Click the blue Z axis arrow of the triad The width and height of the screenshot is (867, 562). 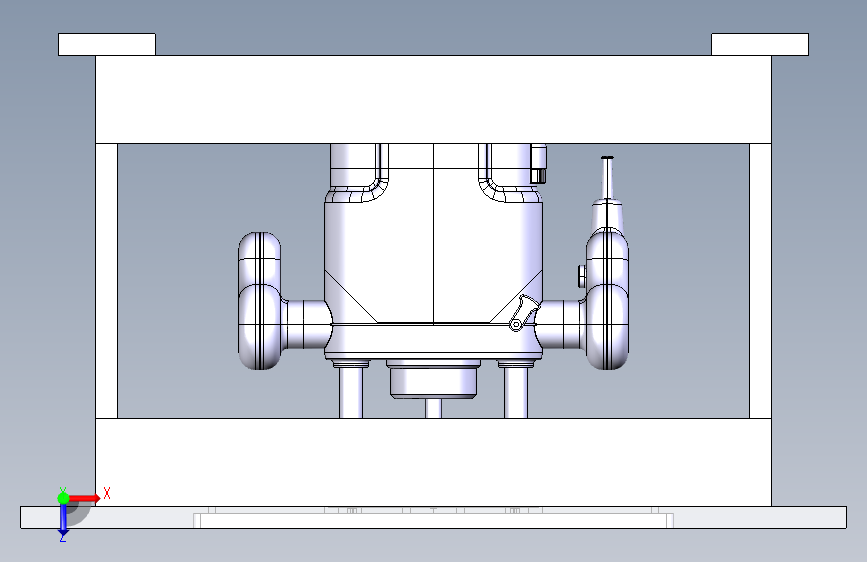pyautogui.click(x=63, y=519)
